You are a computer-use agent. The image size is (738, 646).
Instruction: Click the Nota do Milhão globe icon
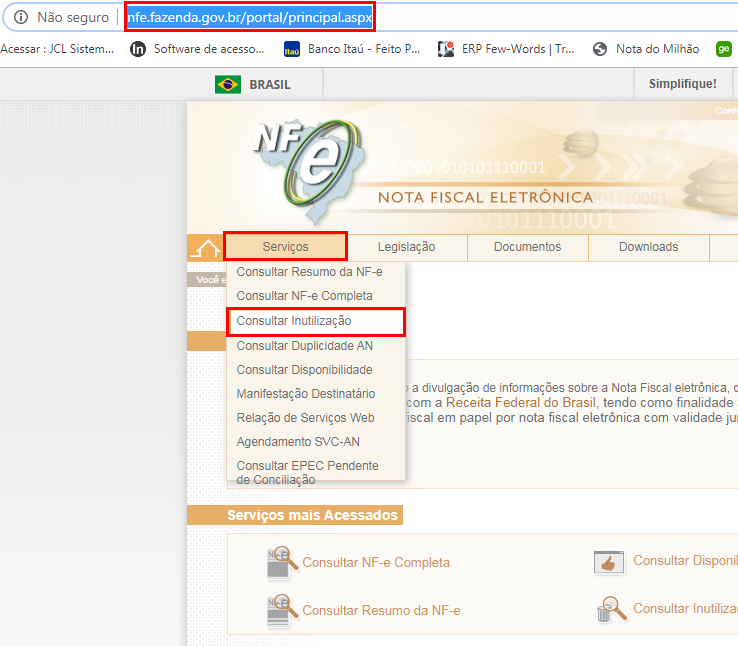coord(600,49)
